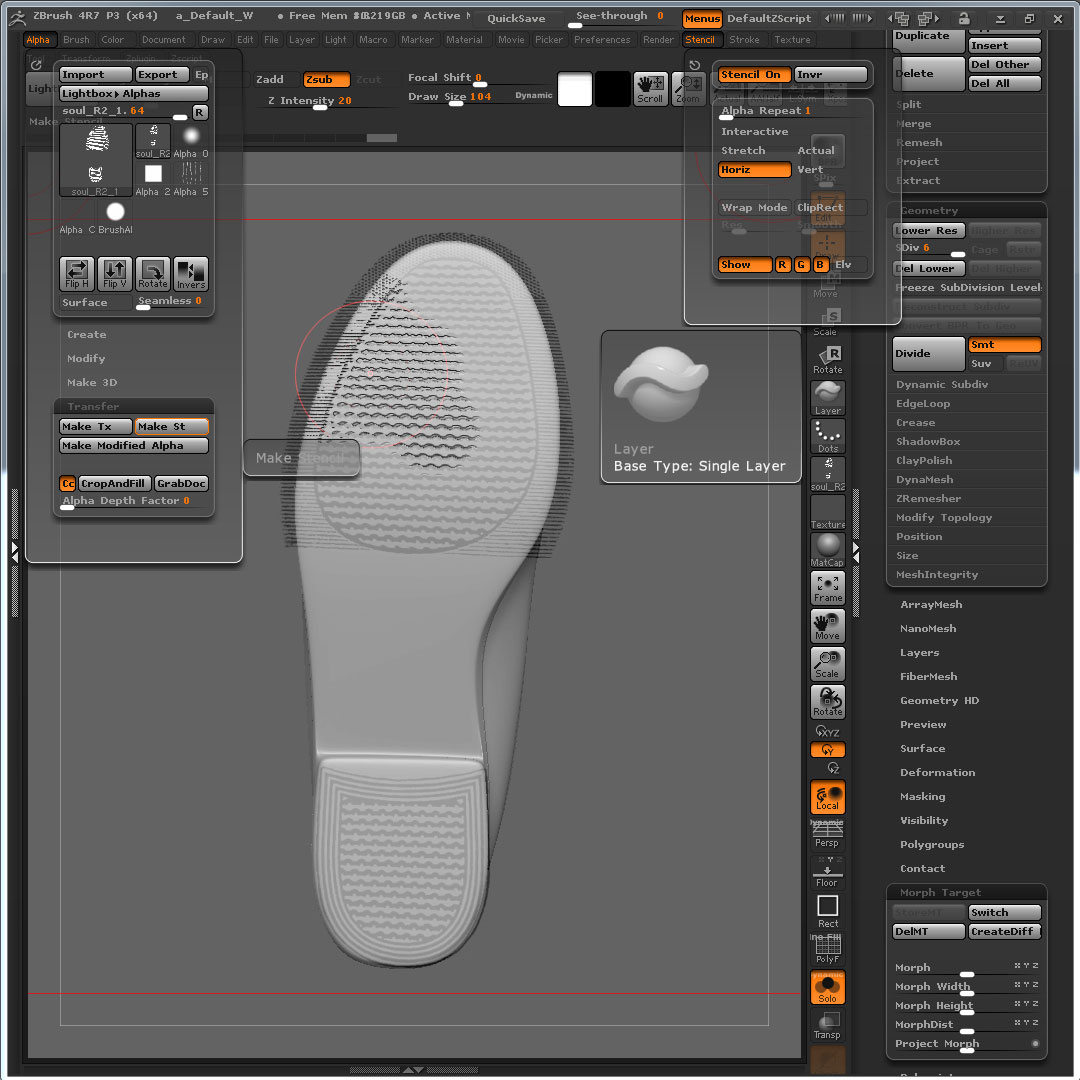Toggle Solo mode icon
The image size is (1080, 1080).
coord(827,988)
